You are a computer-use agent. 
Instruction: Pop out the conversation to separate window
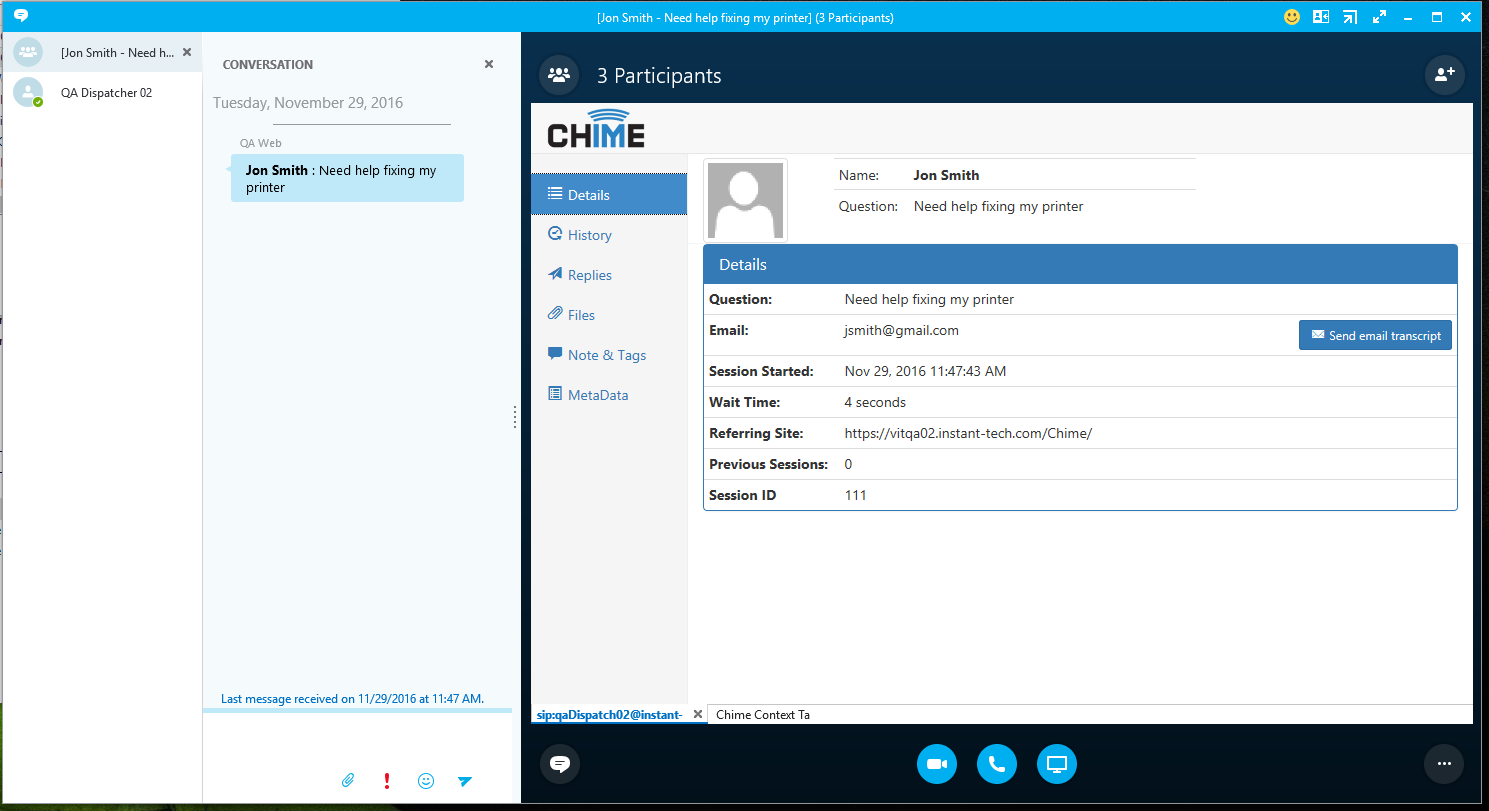tap(1350, 17)
